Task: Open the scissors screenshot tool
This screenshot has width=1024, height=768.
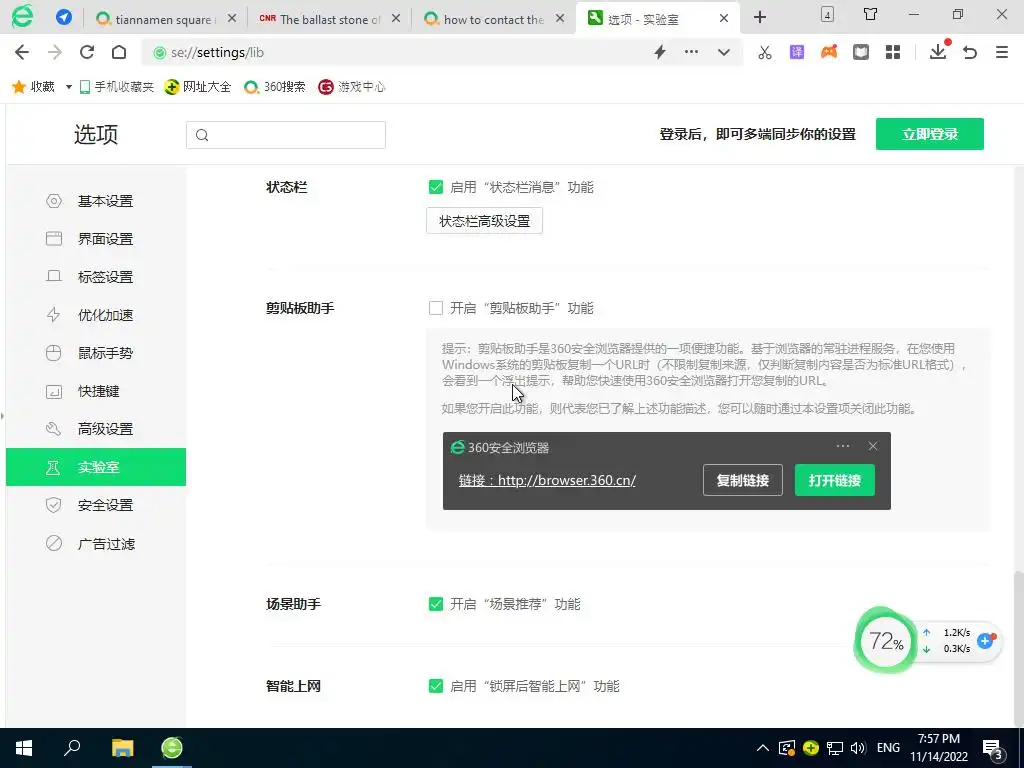Action: [x=765, y=52]
